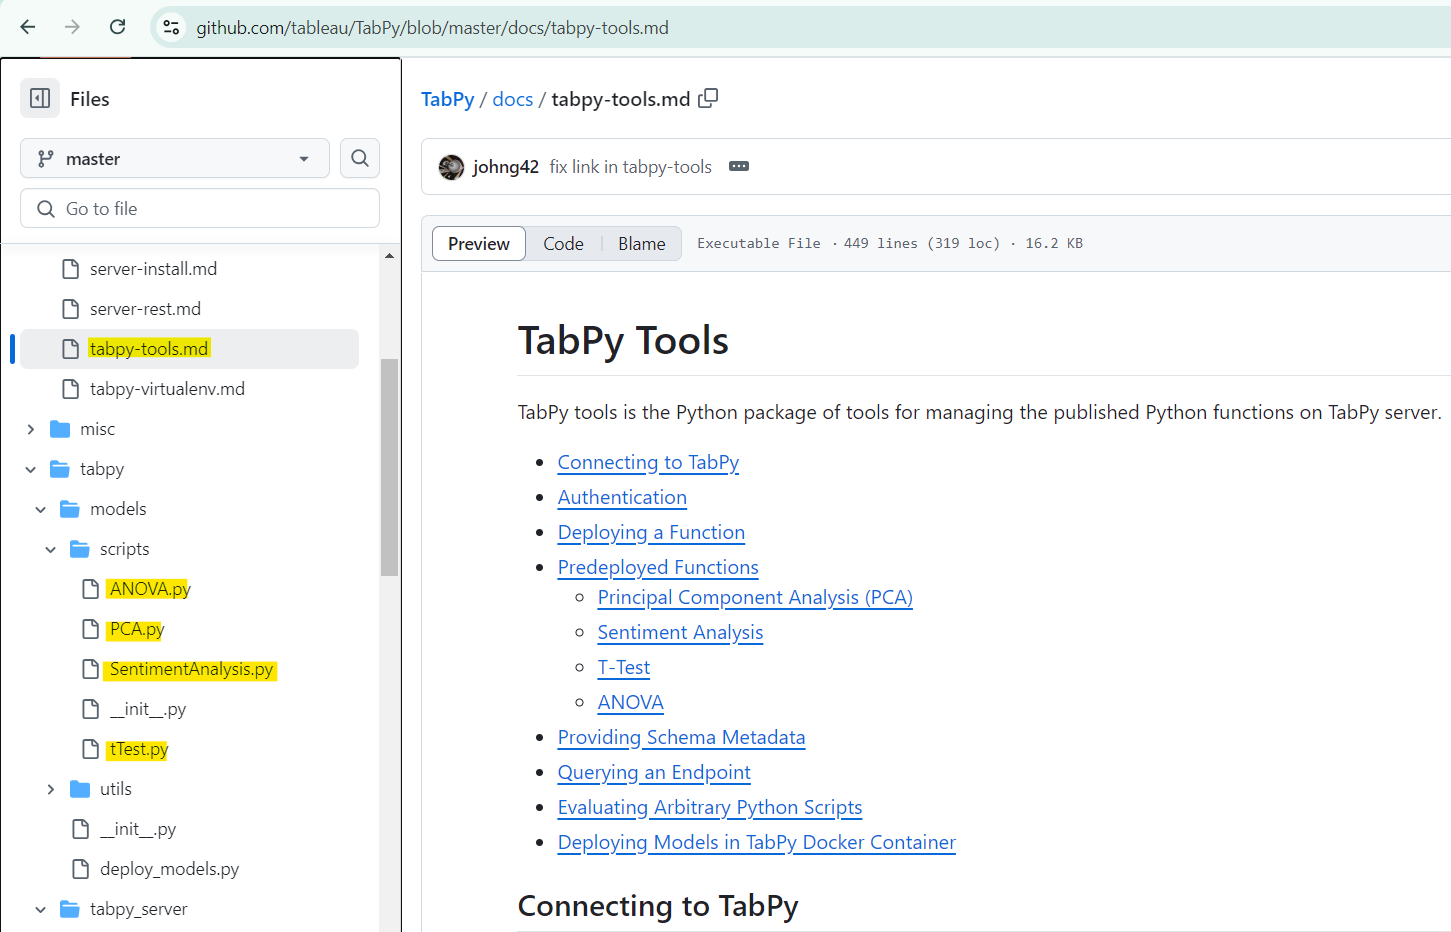Click the file icon beside tabpy-tools.md

tap(70, 349)
